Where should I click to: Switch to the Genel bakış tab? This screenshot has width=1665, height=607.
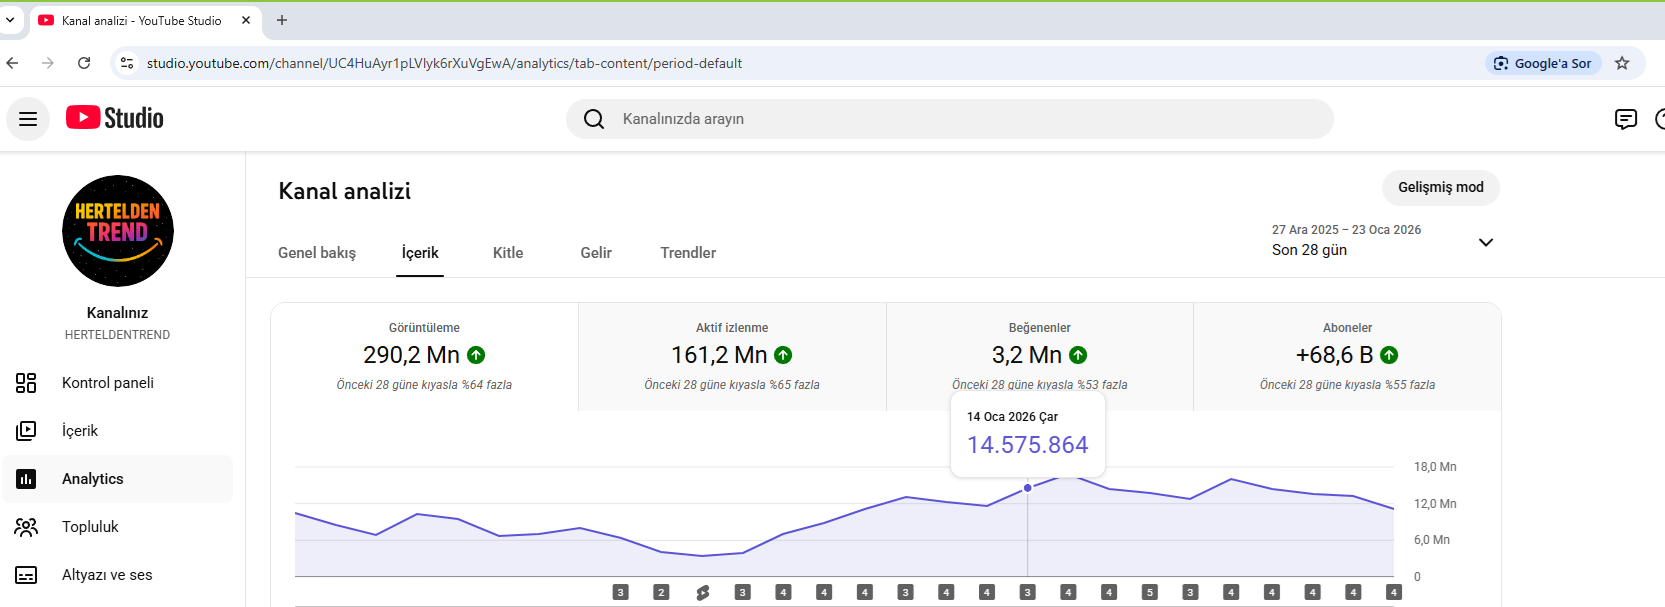pos(317,253)
